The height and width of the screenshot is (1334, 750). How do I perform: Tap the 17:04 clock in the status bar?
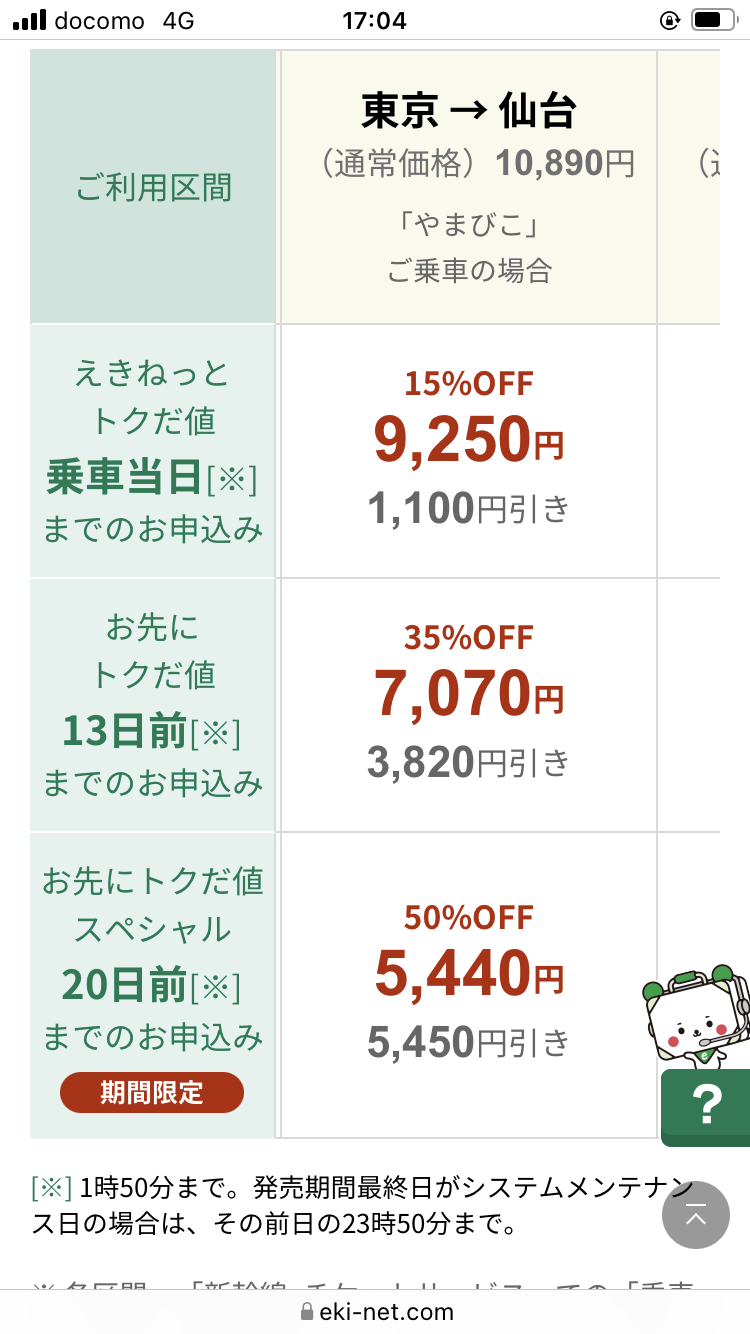(x=374, y=20)
